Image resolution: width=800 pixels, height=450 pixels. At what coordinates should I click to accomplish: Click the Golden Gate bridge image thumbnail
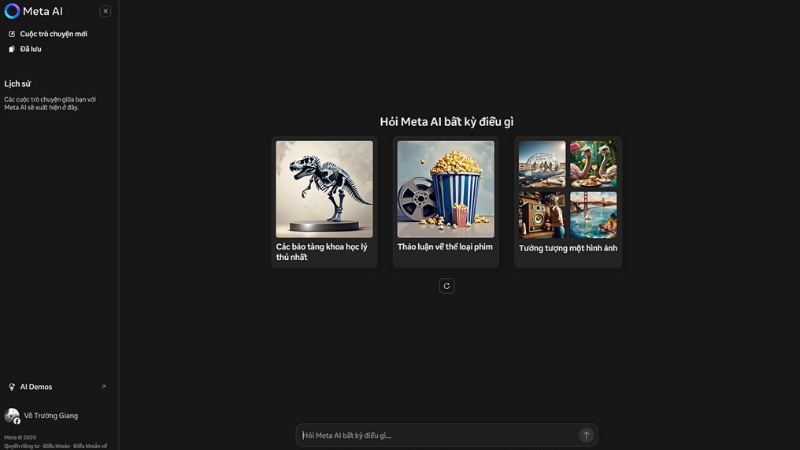593,215
